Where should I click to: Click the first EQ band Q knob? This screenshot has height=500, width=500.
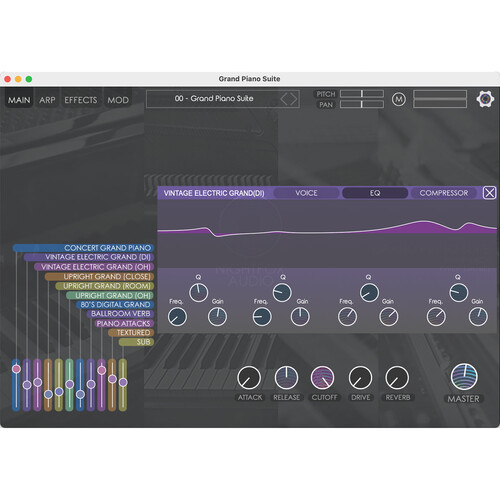[x=199, y=293]
